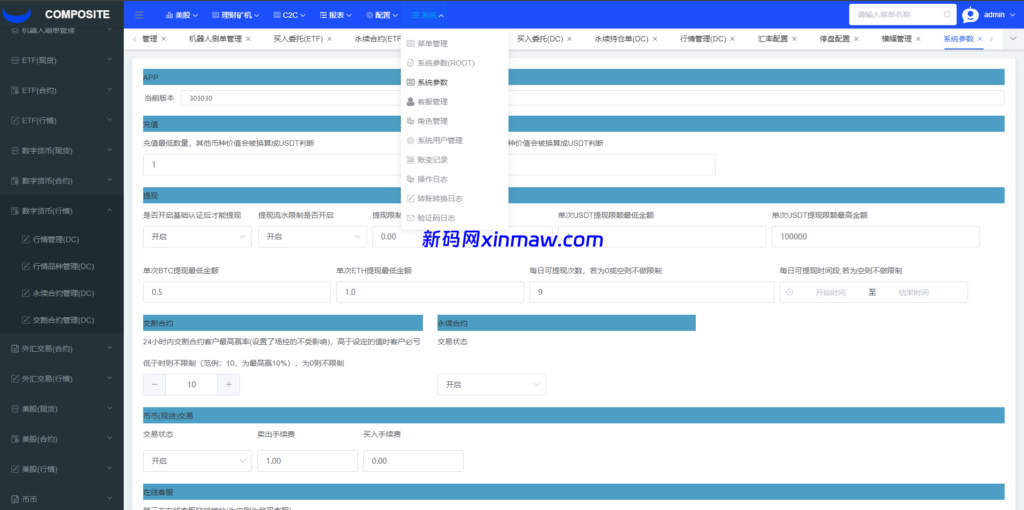Expand the 外汇交易(行情) sidebar group

[x=61, y=379]
